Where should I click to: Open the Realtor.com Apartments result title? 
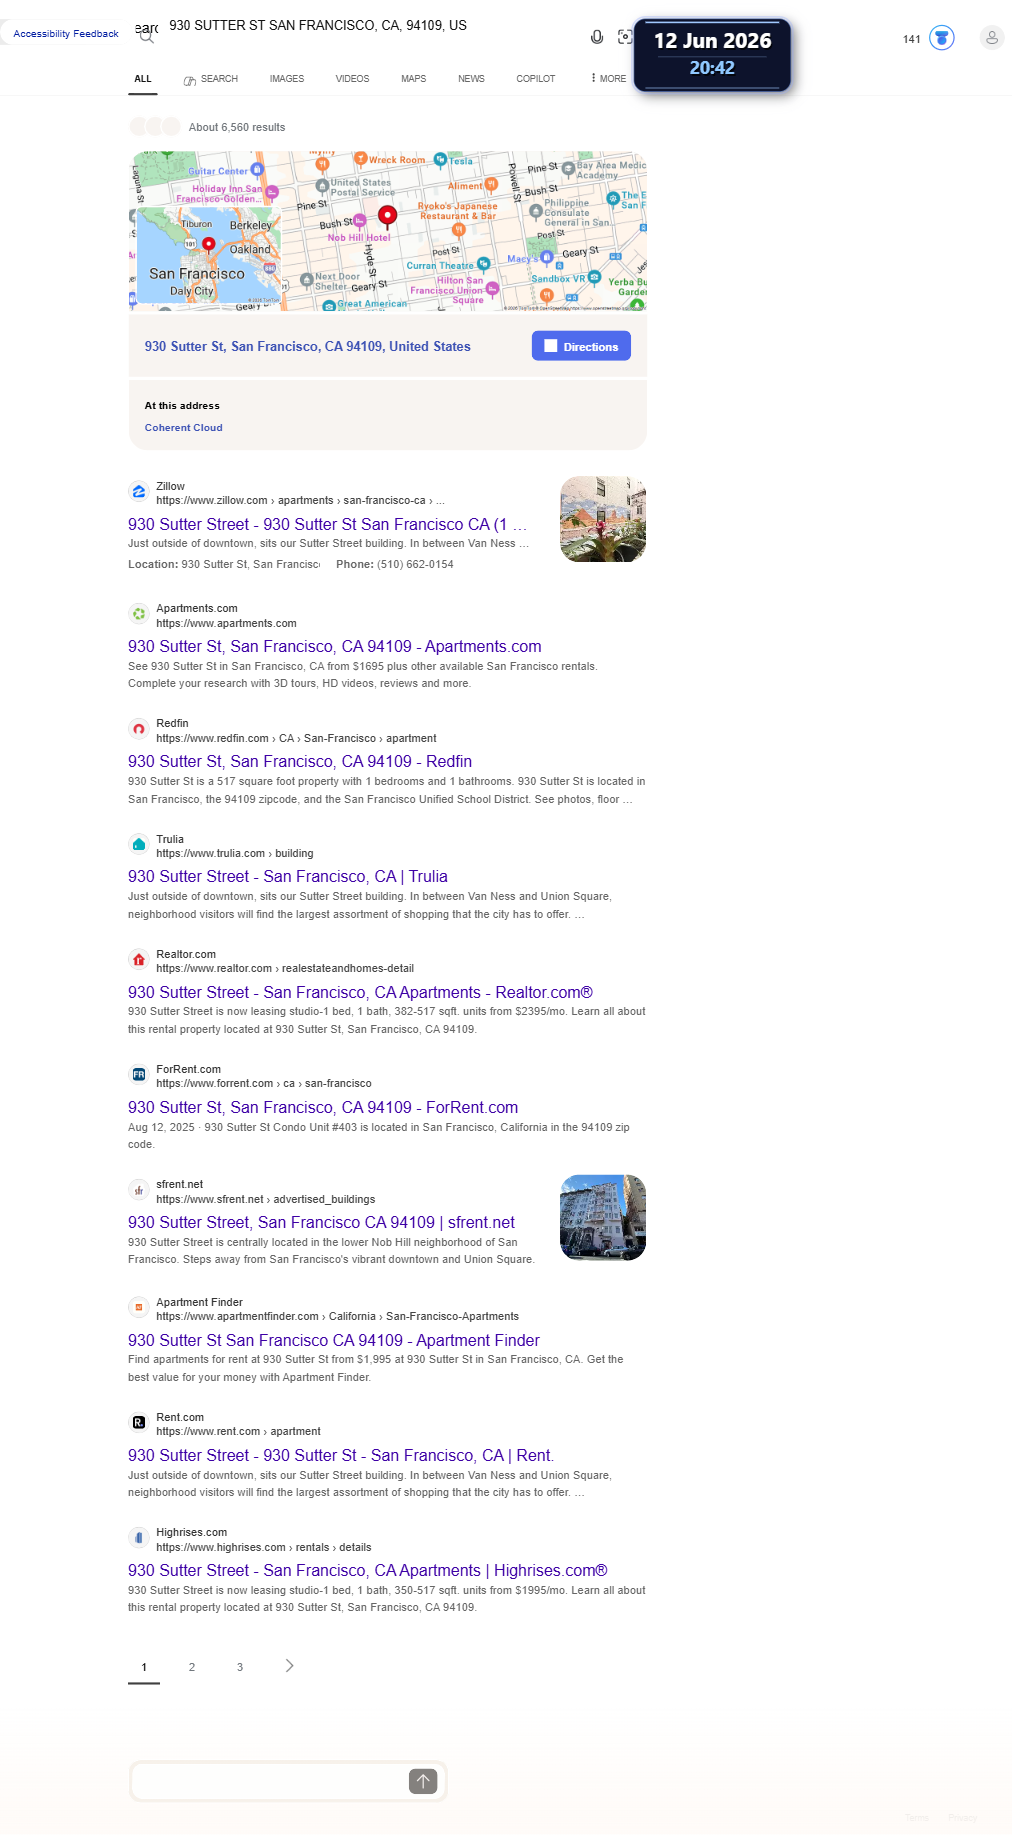(x=361, y=993)
